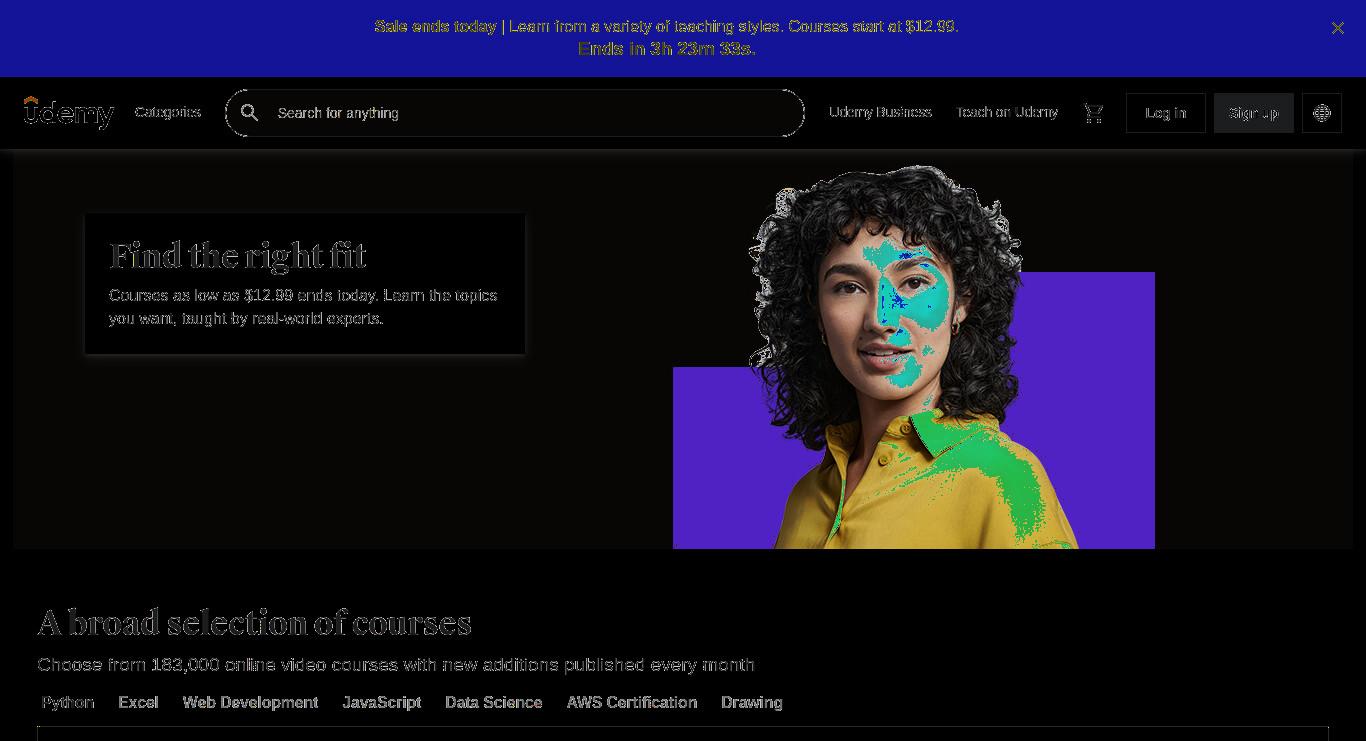Select the Drawing tab

pyautogui.click(x=752, y=702)
